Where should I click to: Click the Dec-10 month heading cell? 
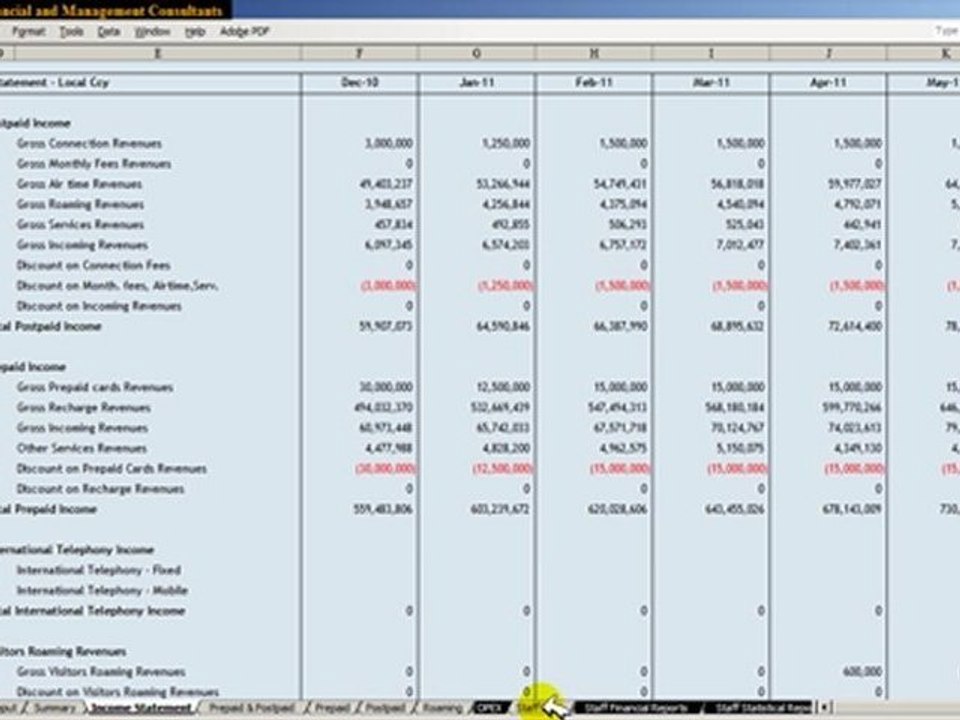359,82
